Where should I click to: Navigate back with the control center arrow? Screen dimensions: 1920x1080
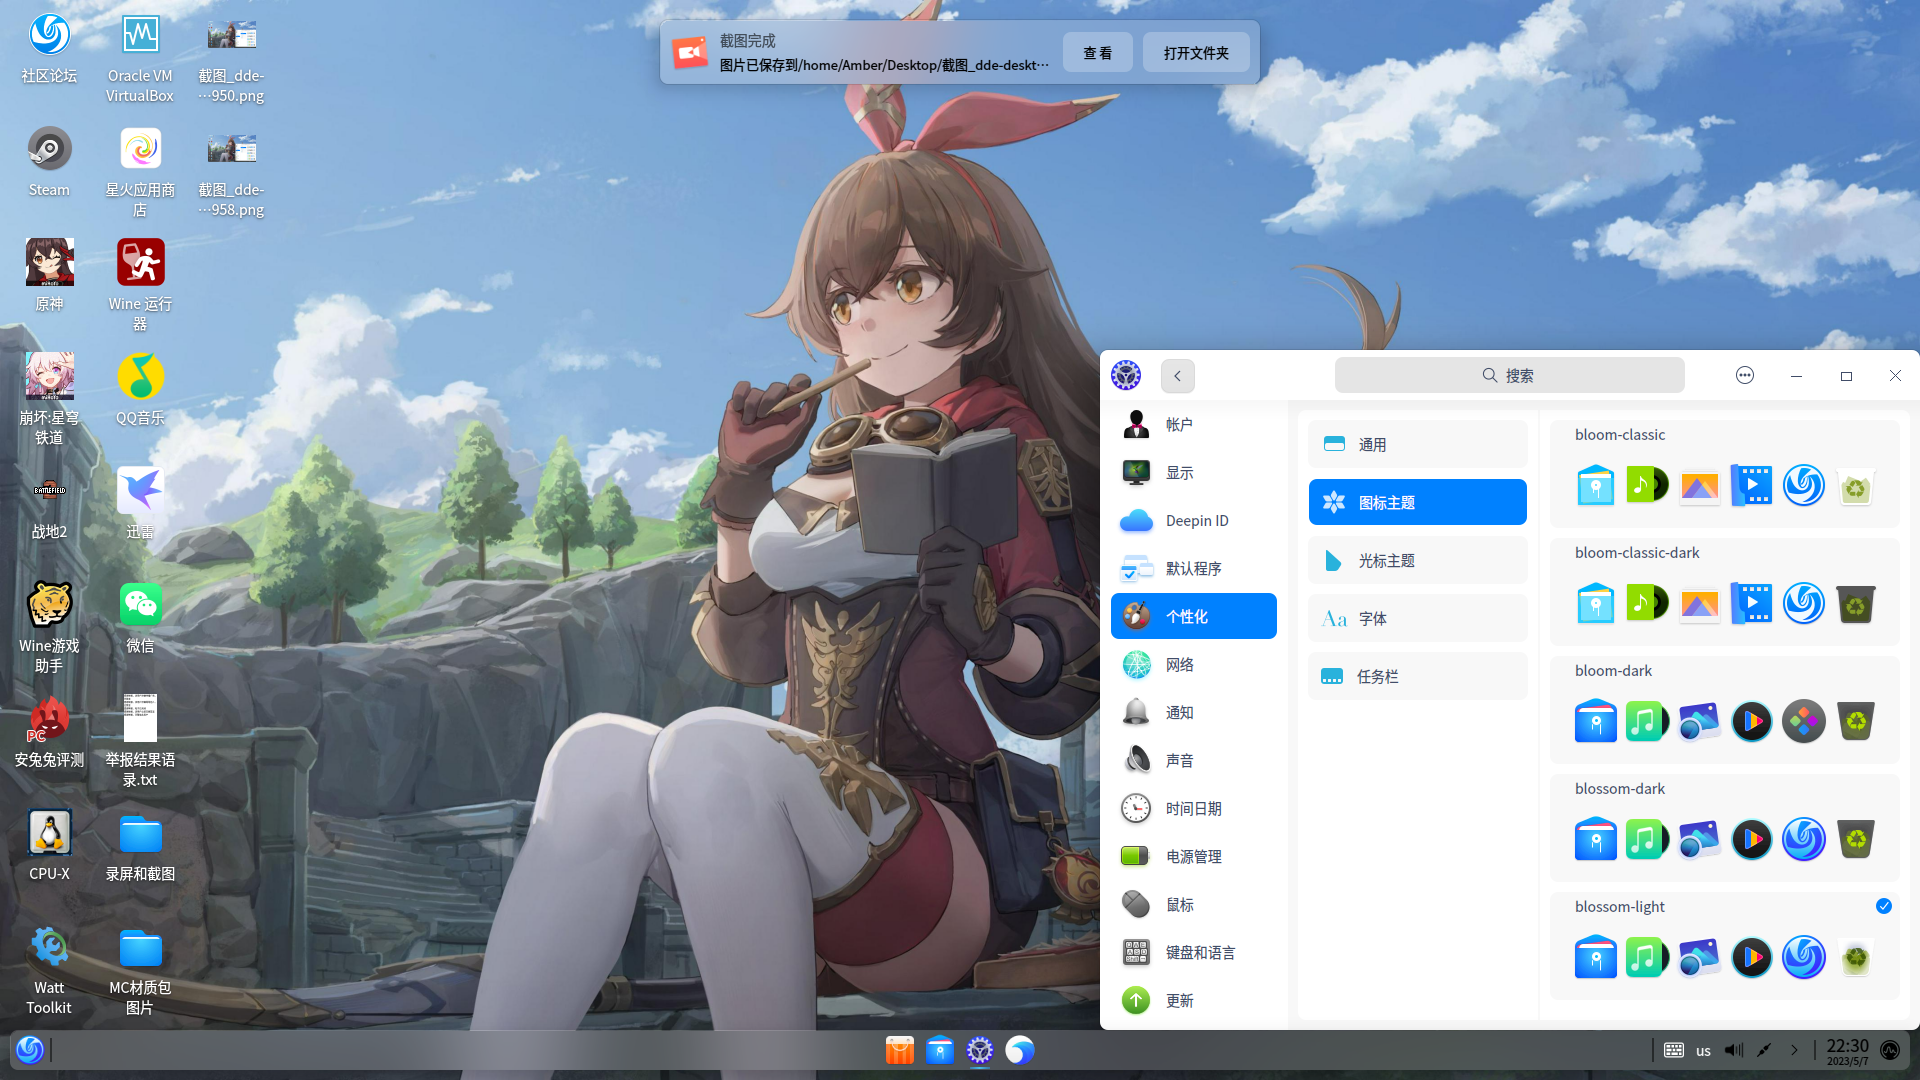(1177, 376)
